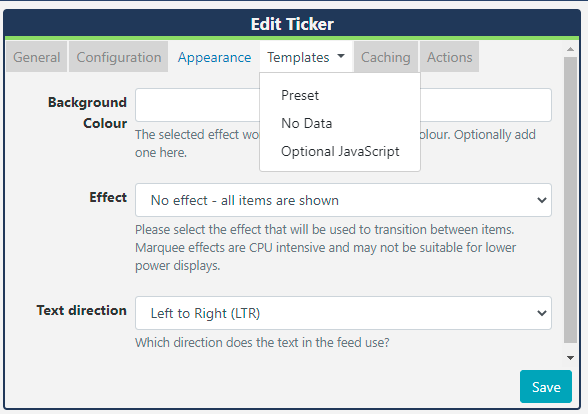Click the scrollbar up arrow
Image resolution: width=588 pixels, height=414 pixels.
tap(570, 49)
